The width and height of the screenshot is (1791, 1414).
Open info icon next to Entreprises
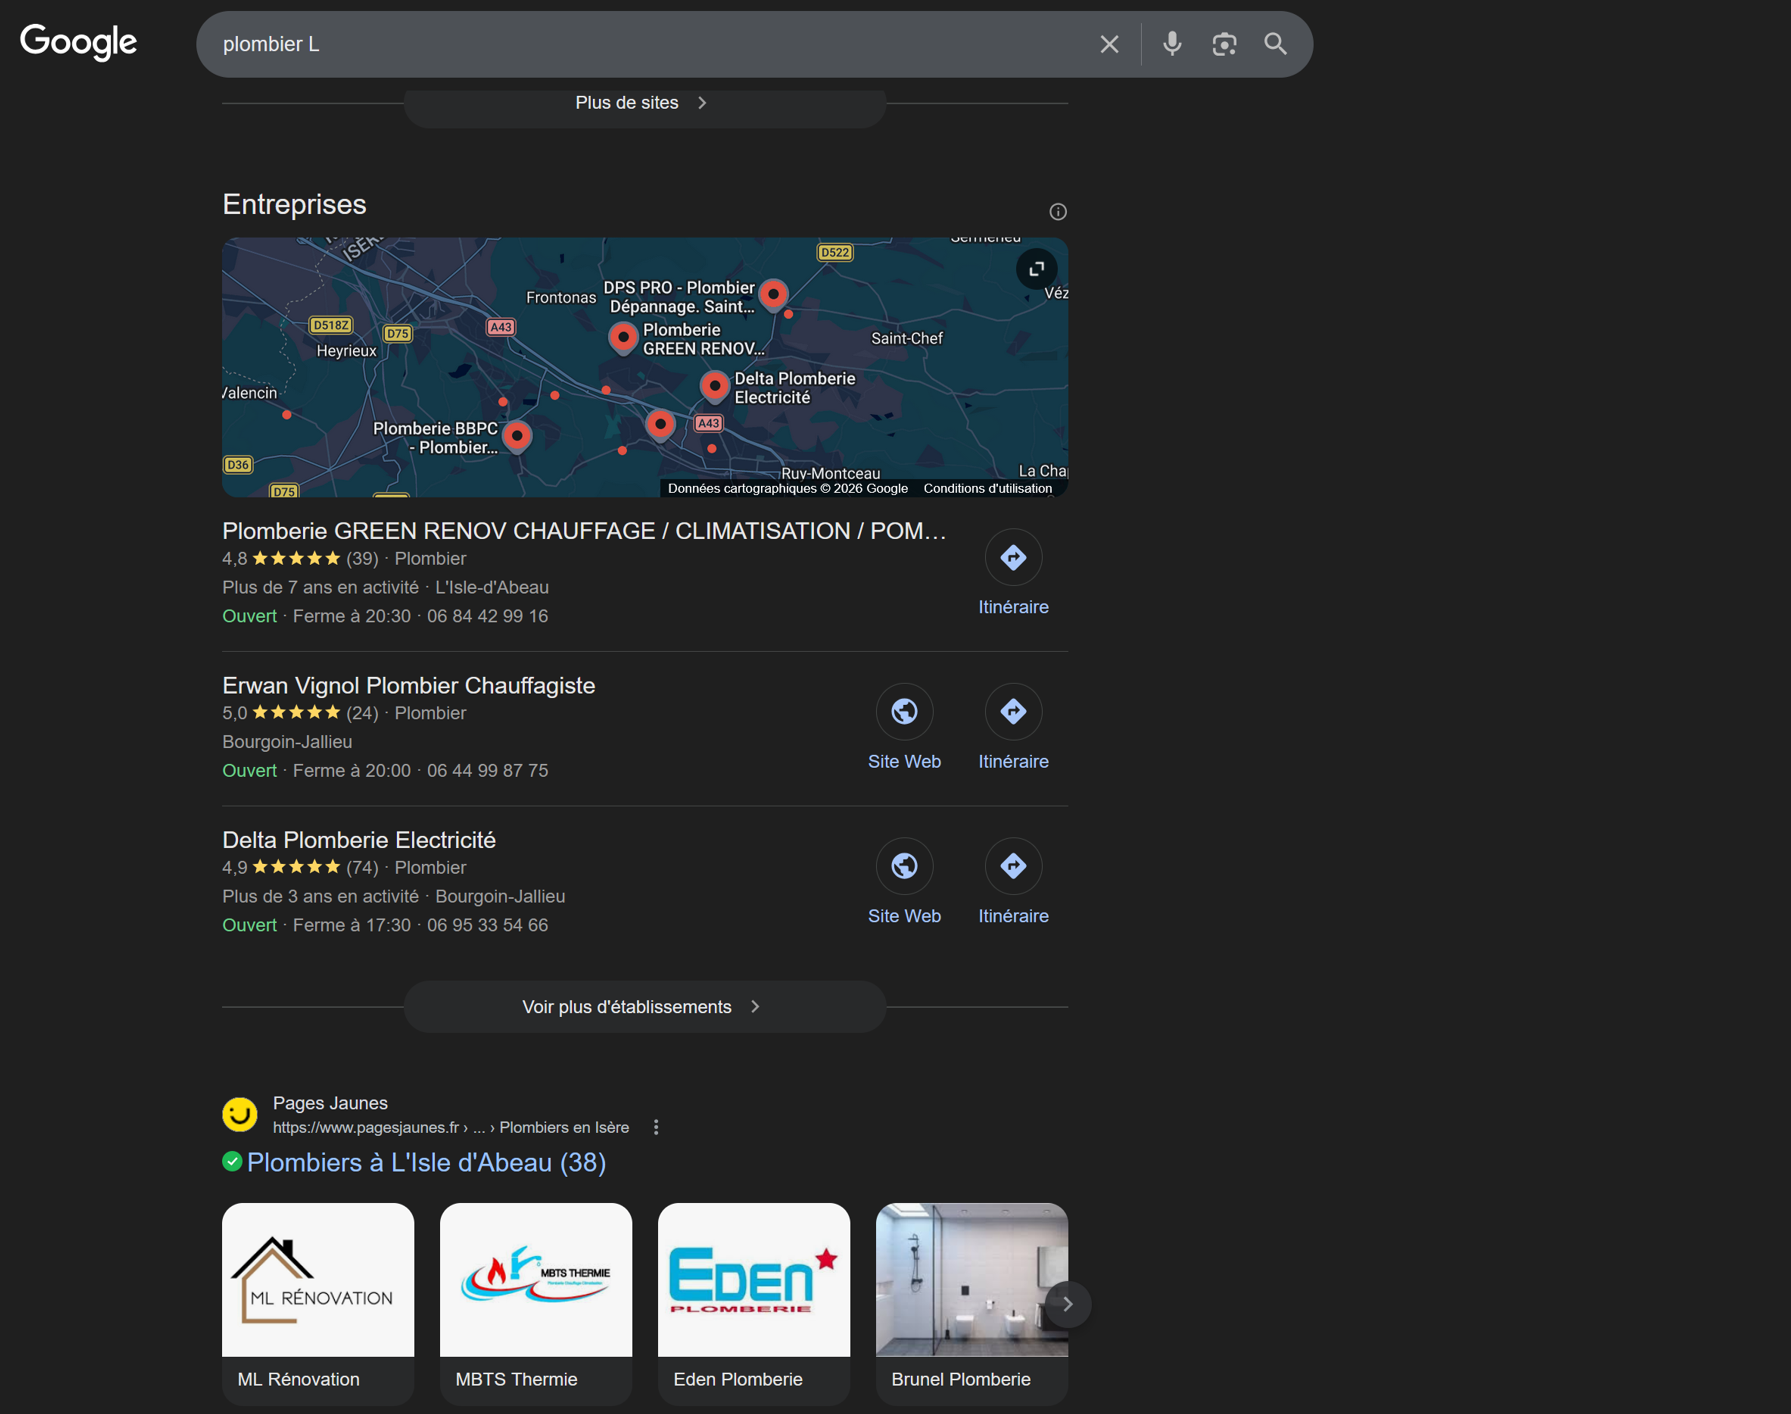point(1058,212)
